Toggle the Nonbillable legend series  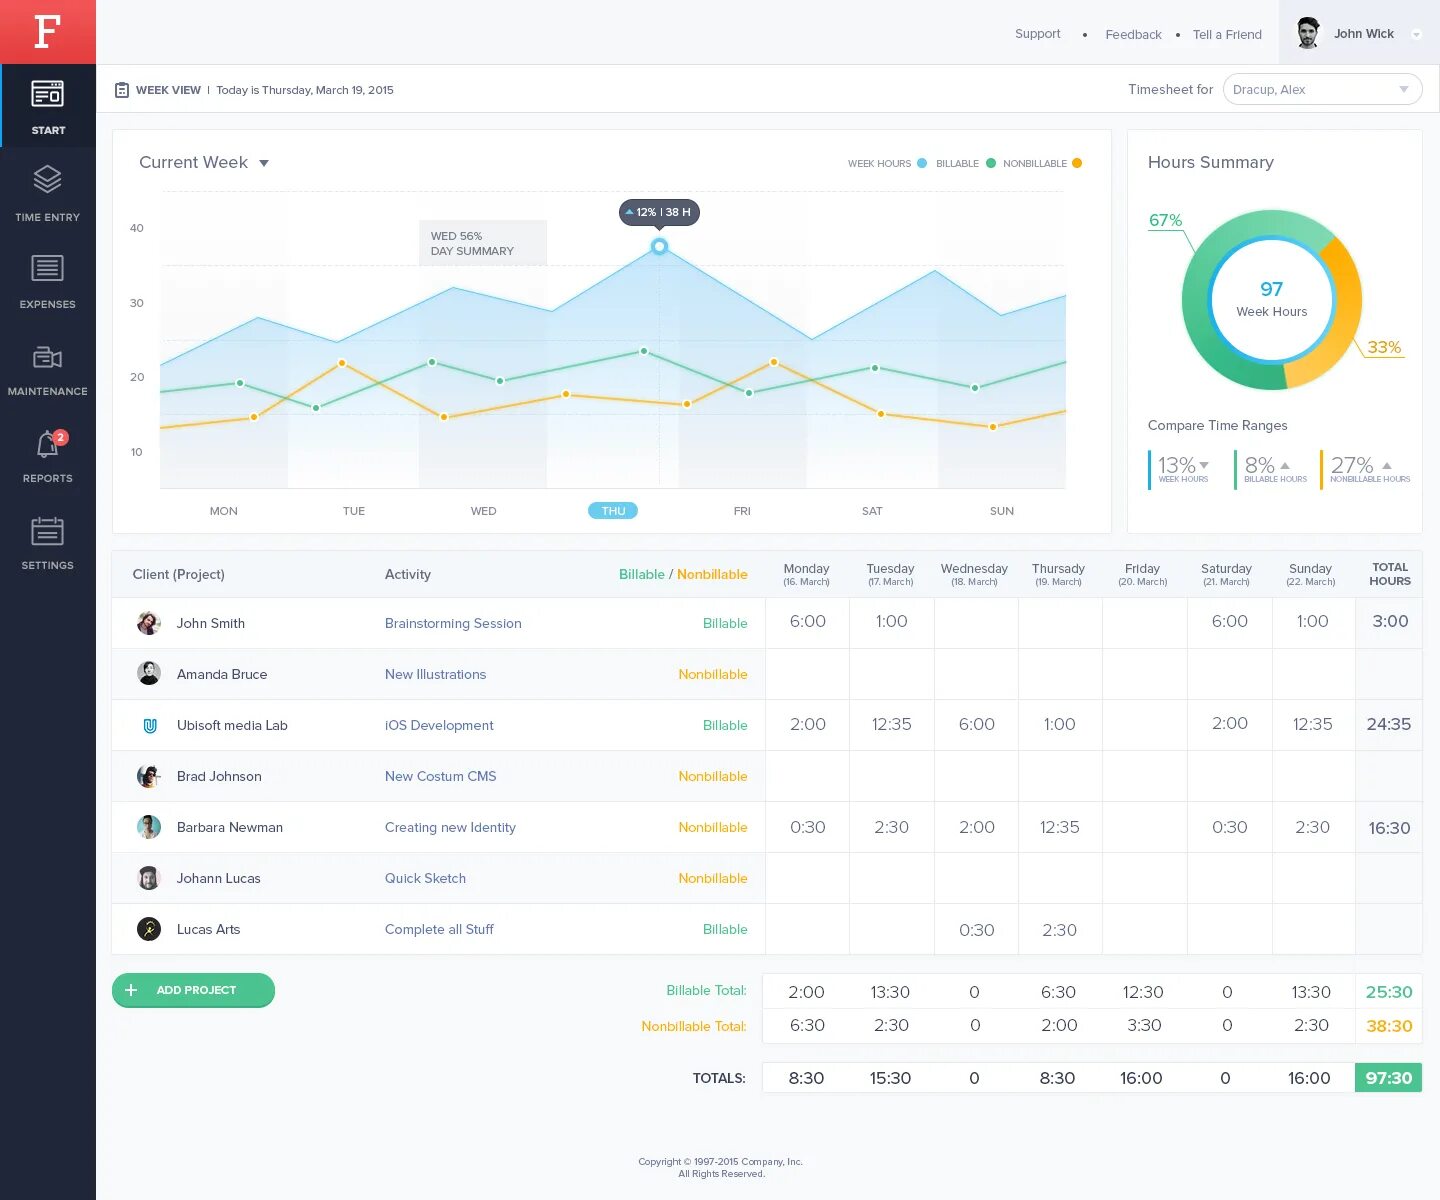click(x=1077, y=163)
